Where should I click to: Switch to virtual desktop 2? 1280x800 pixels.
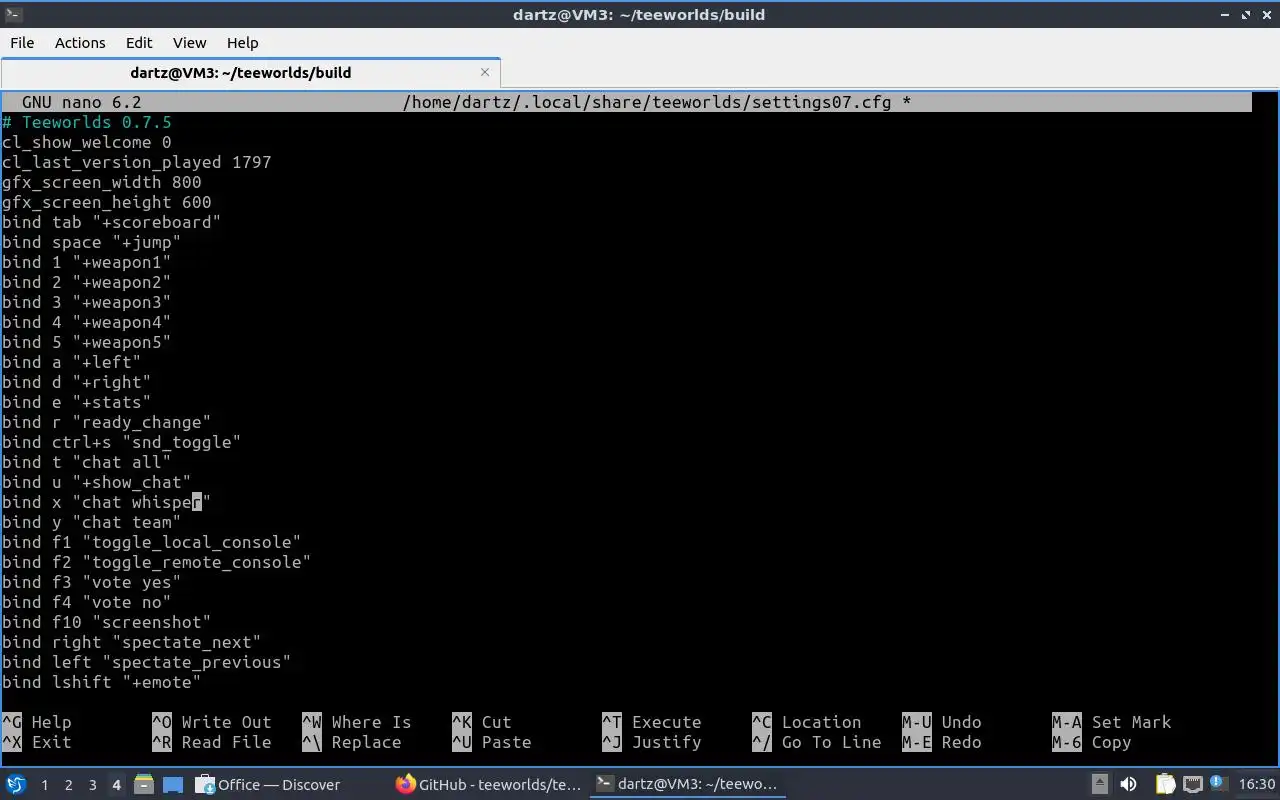coord(68,785)
